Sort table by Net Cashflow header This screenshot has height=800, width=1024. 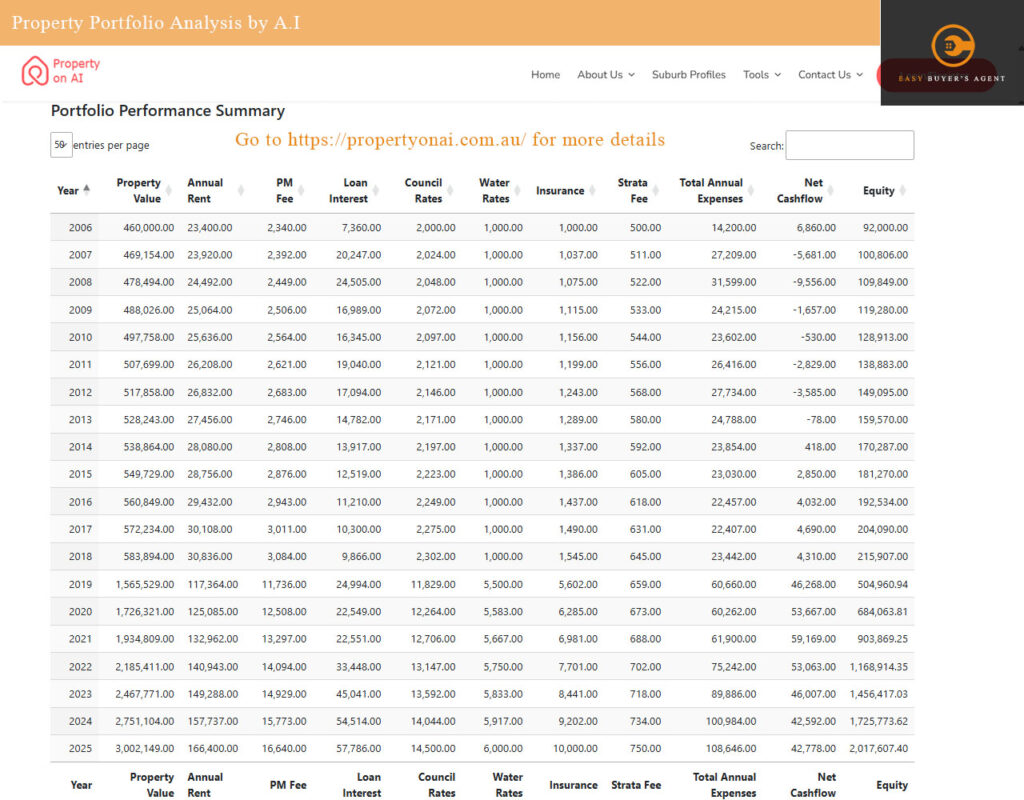pos(799,191)
